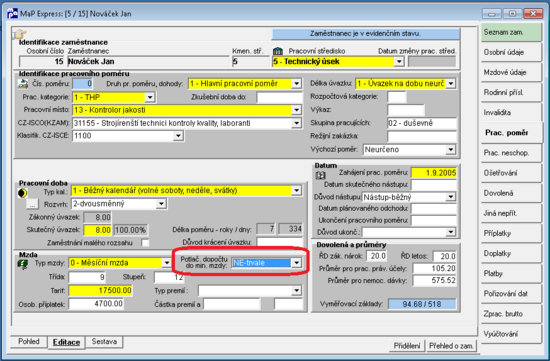Screen dimensions: 550x361
Task: Click ŘD zák. nárok 20.0 field
Action: pos(376,256)
